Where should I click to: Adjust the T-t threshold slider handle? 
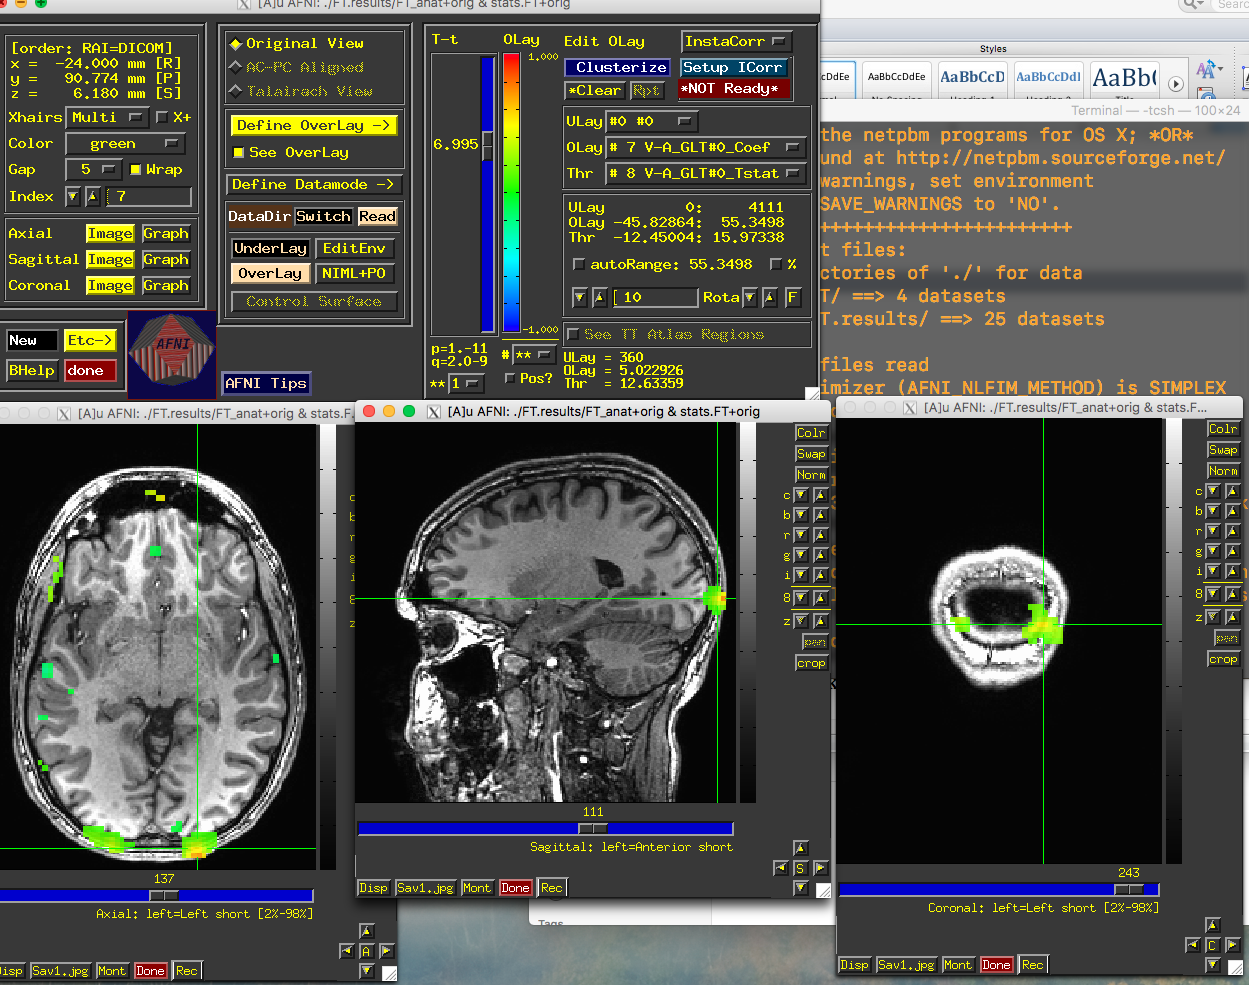(488, 145)
